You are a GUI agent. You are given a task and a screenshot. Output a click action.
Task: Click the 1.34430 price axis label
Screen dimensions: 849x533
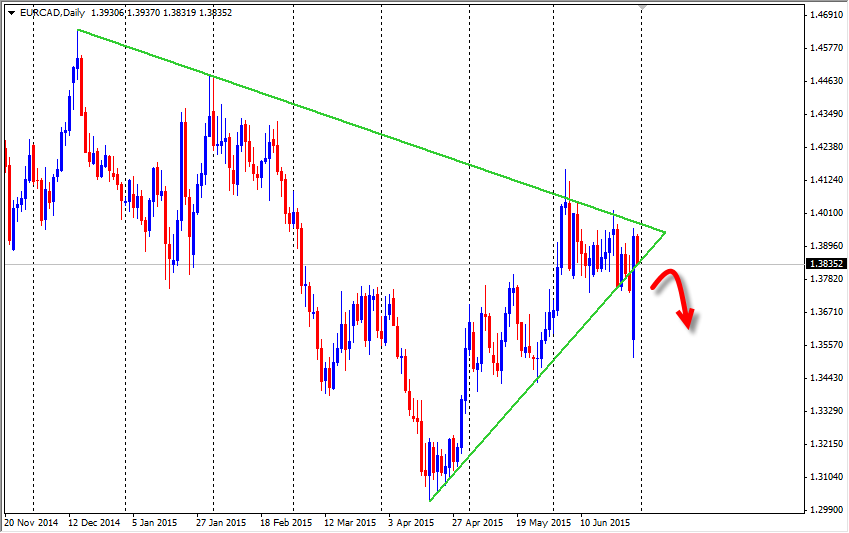point(826,378)
